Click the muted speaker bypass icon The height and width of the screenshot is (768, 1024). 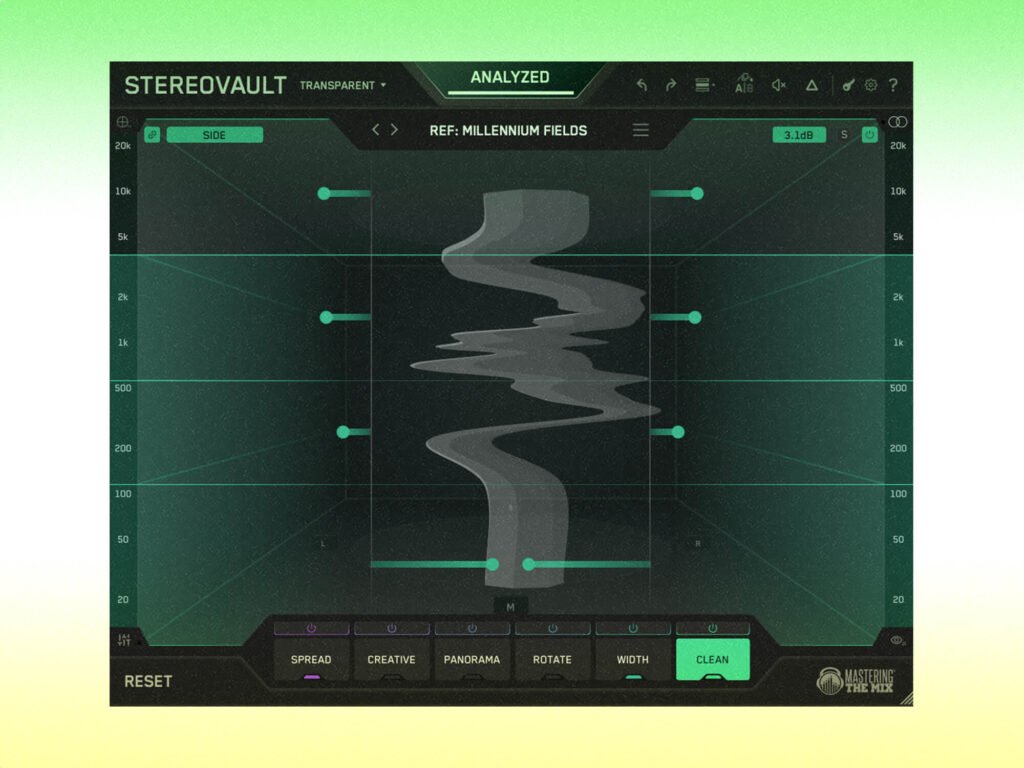coord(778,85)
